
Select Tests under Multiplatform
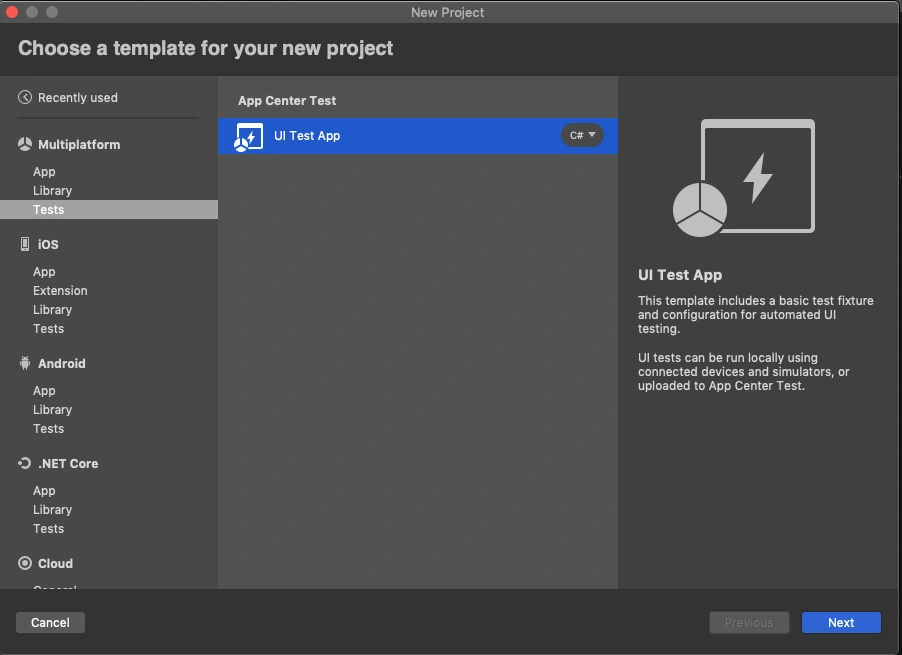tap(109, 209)
